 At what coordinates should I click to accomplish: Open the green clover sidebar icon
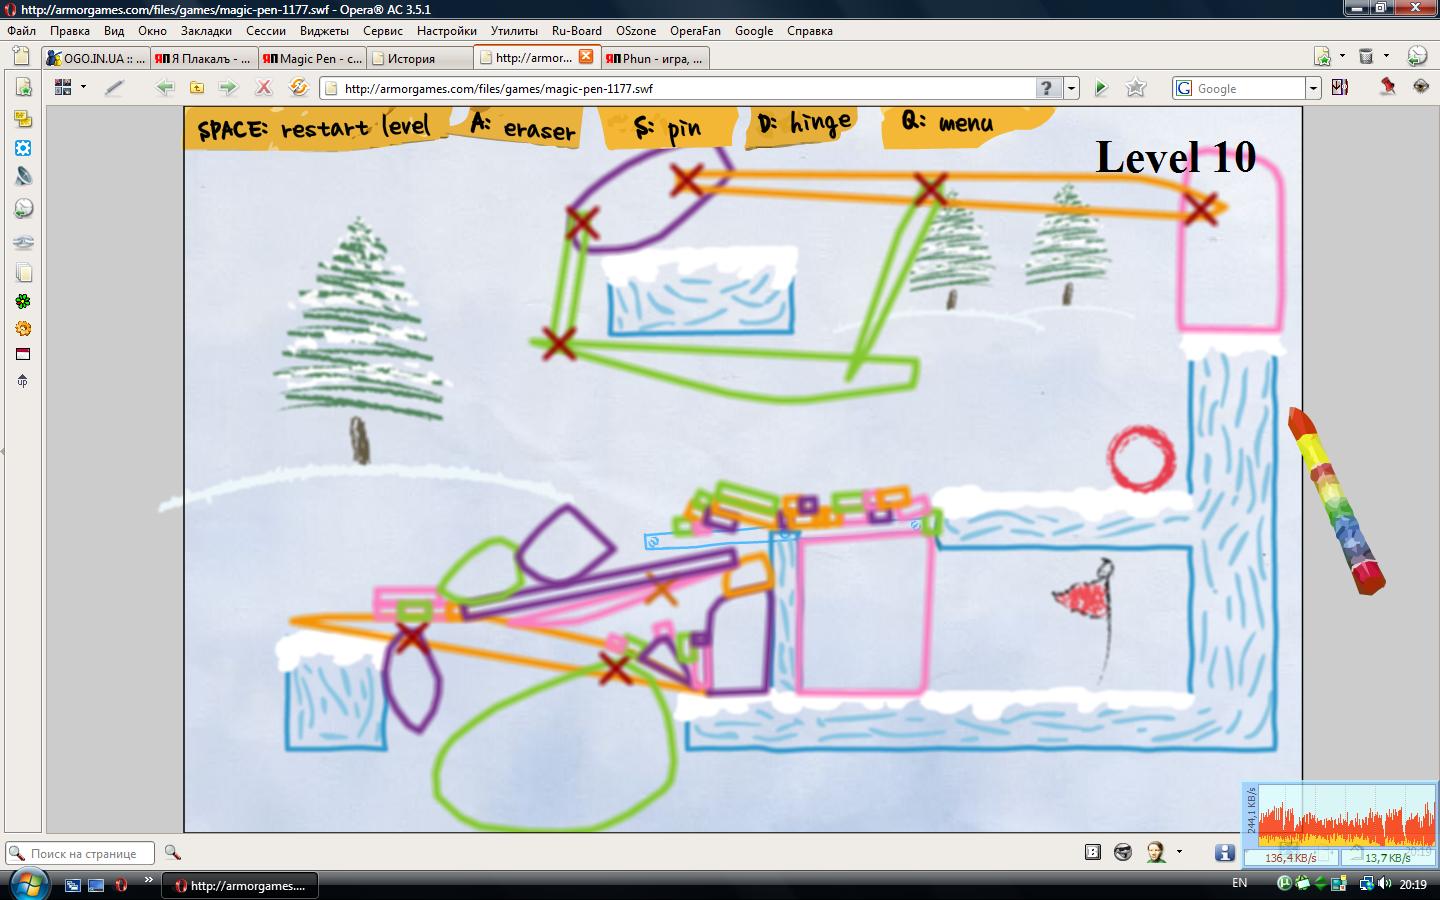click(23, 301)
